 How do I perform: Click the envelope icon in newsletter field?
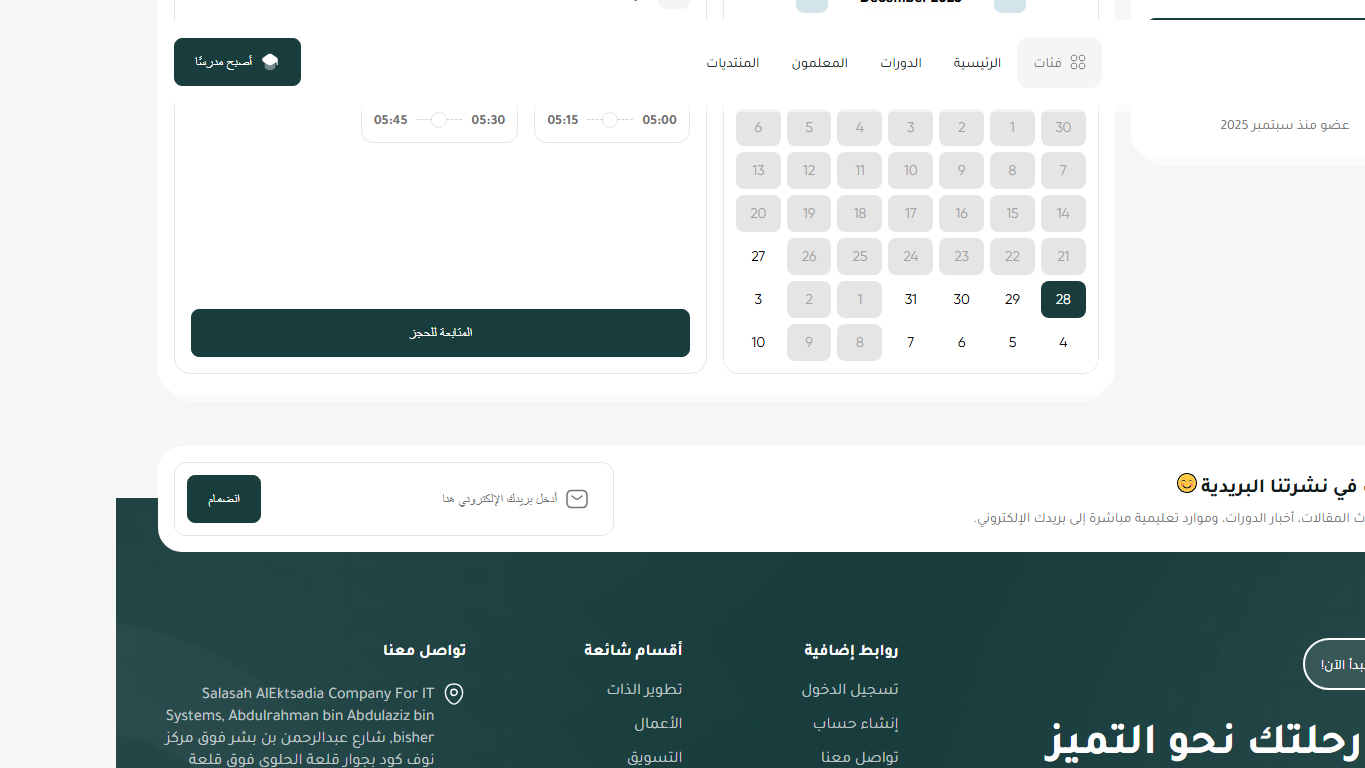[x=577, y=499]
